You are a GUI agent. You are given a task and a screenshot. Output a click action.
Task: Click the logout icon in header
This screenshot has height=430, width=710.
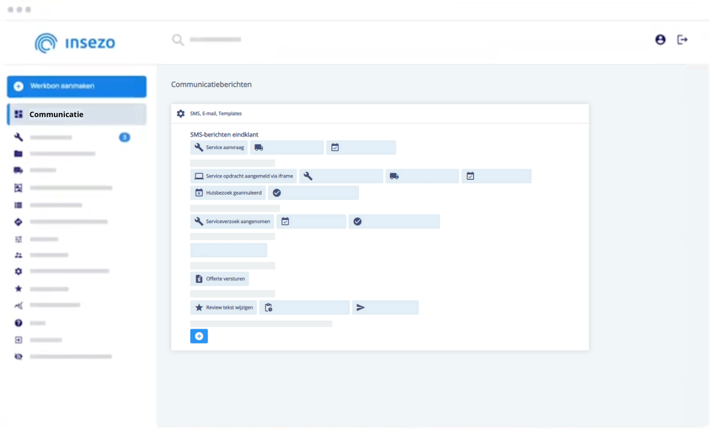683,40
